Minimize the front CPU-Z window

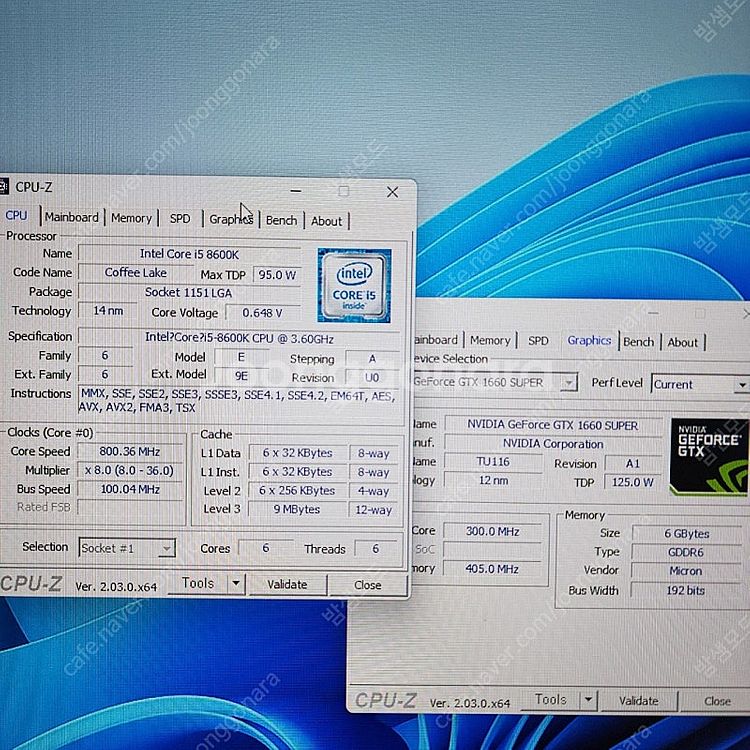296,191
